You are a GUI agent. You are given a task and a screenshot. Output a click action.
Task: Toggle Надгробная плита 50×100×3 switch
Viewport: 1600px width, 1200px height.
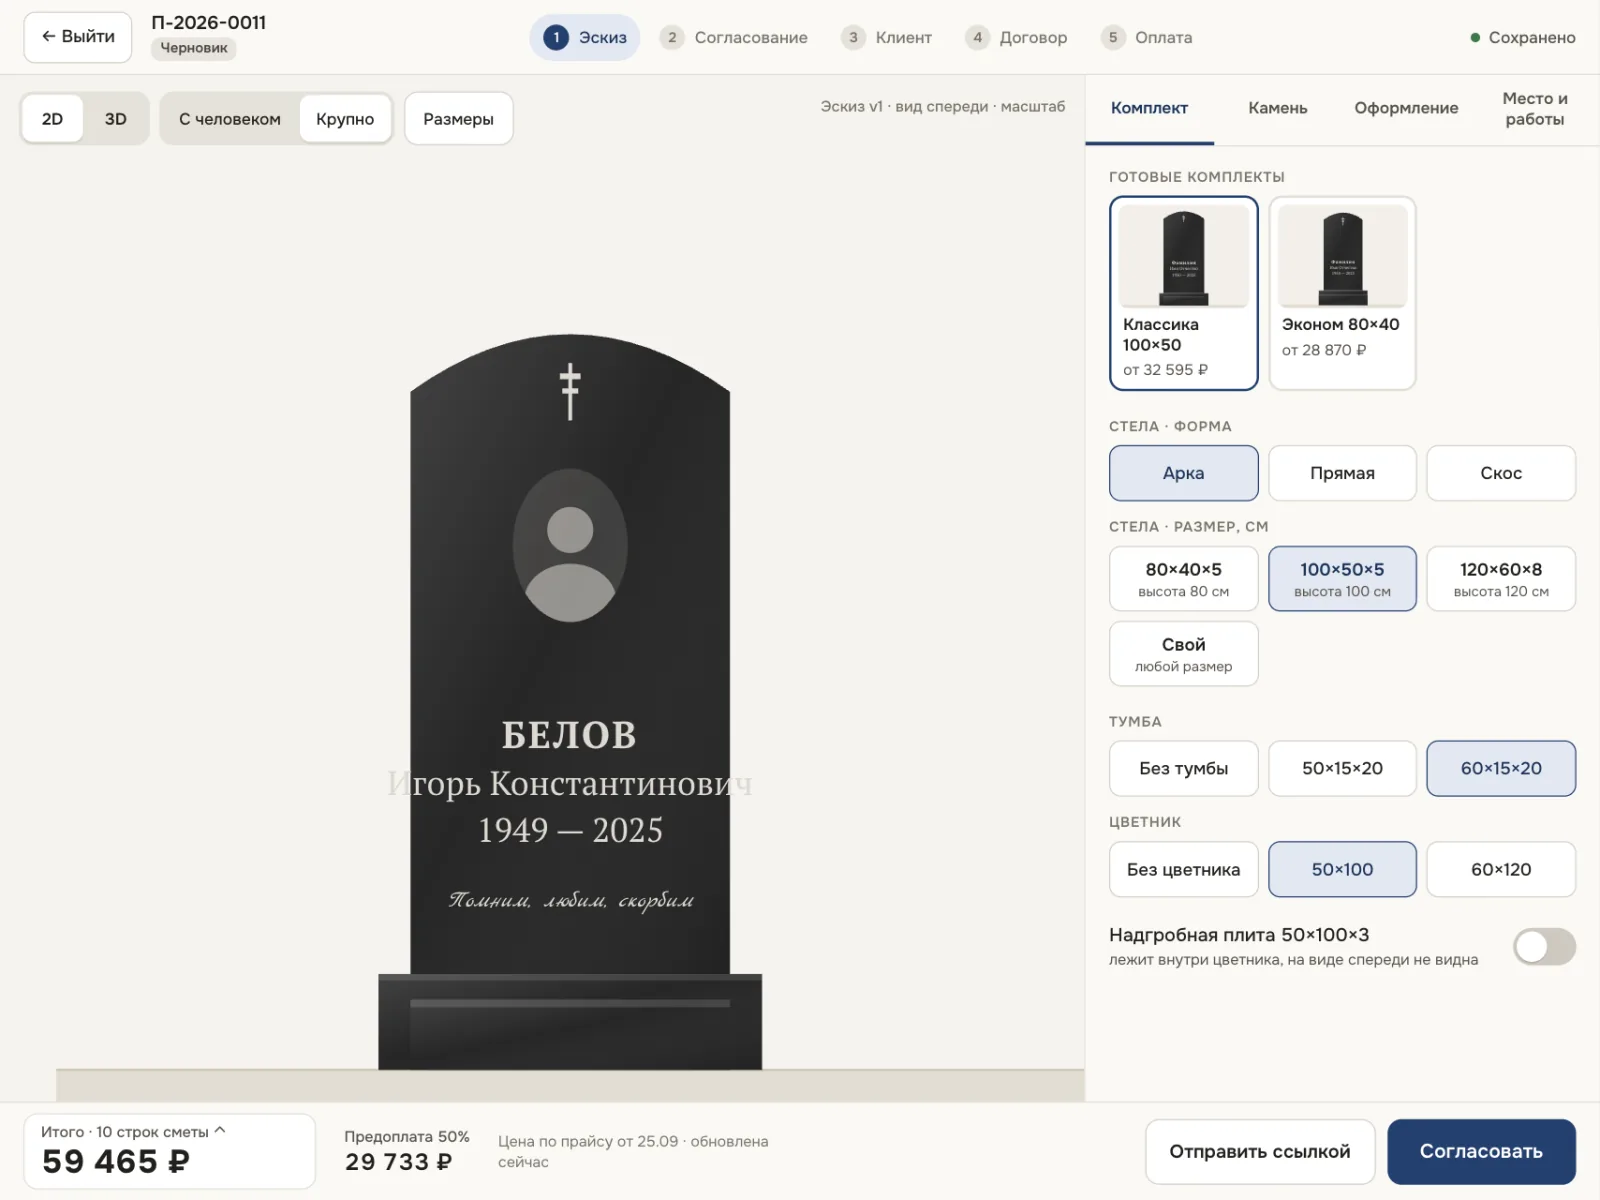pyautogui.click(x=1544, y=946)
